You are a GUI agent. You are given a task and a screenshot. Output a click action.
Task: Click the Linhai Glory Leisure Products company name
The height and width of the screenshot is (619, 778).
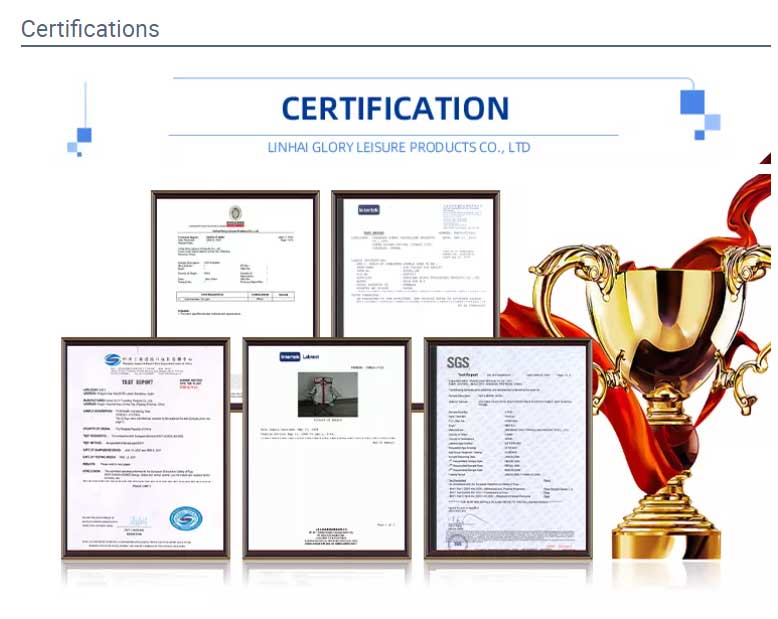coord(399,147)
